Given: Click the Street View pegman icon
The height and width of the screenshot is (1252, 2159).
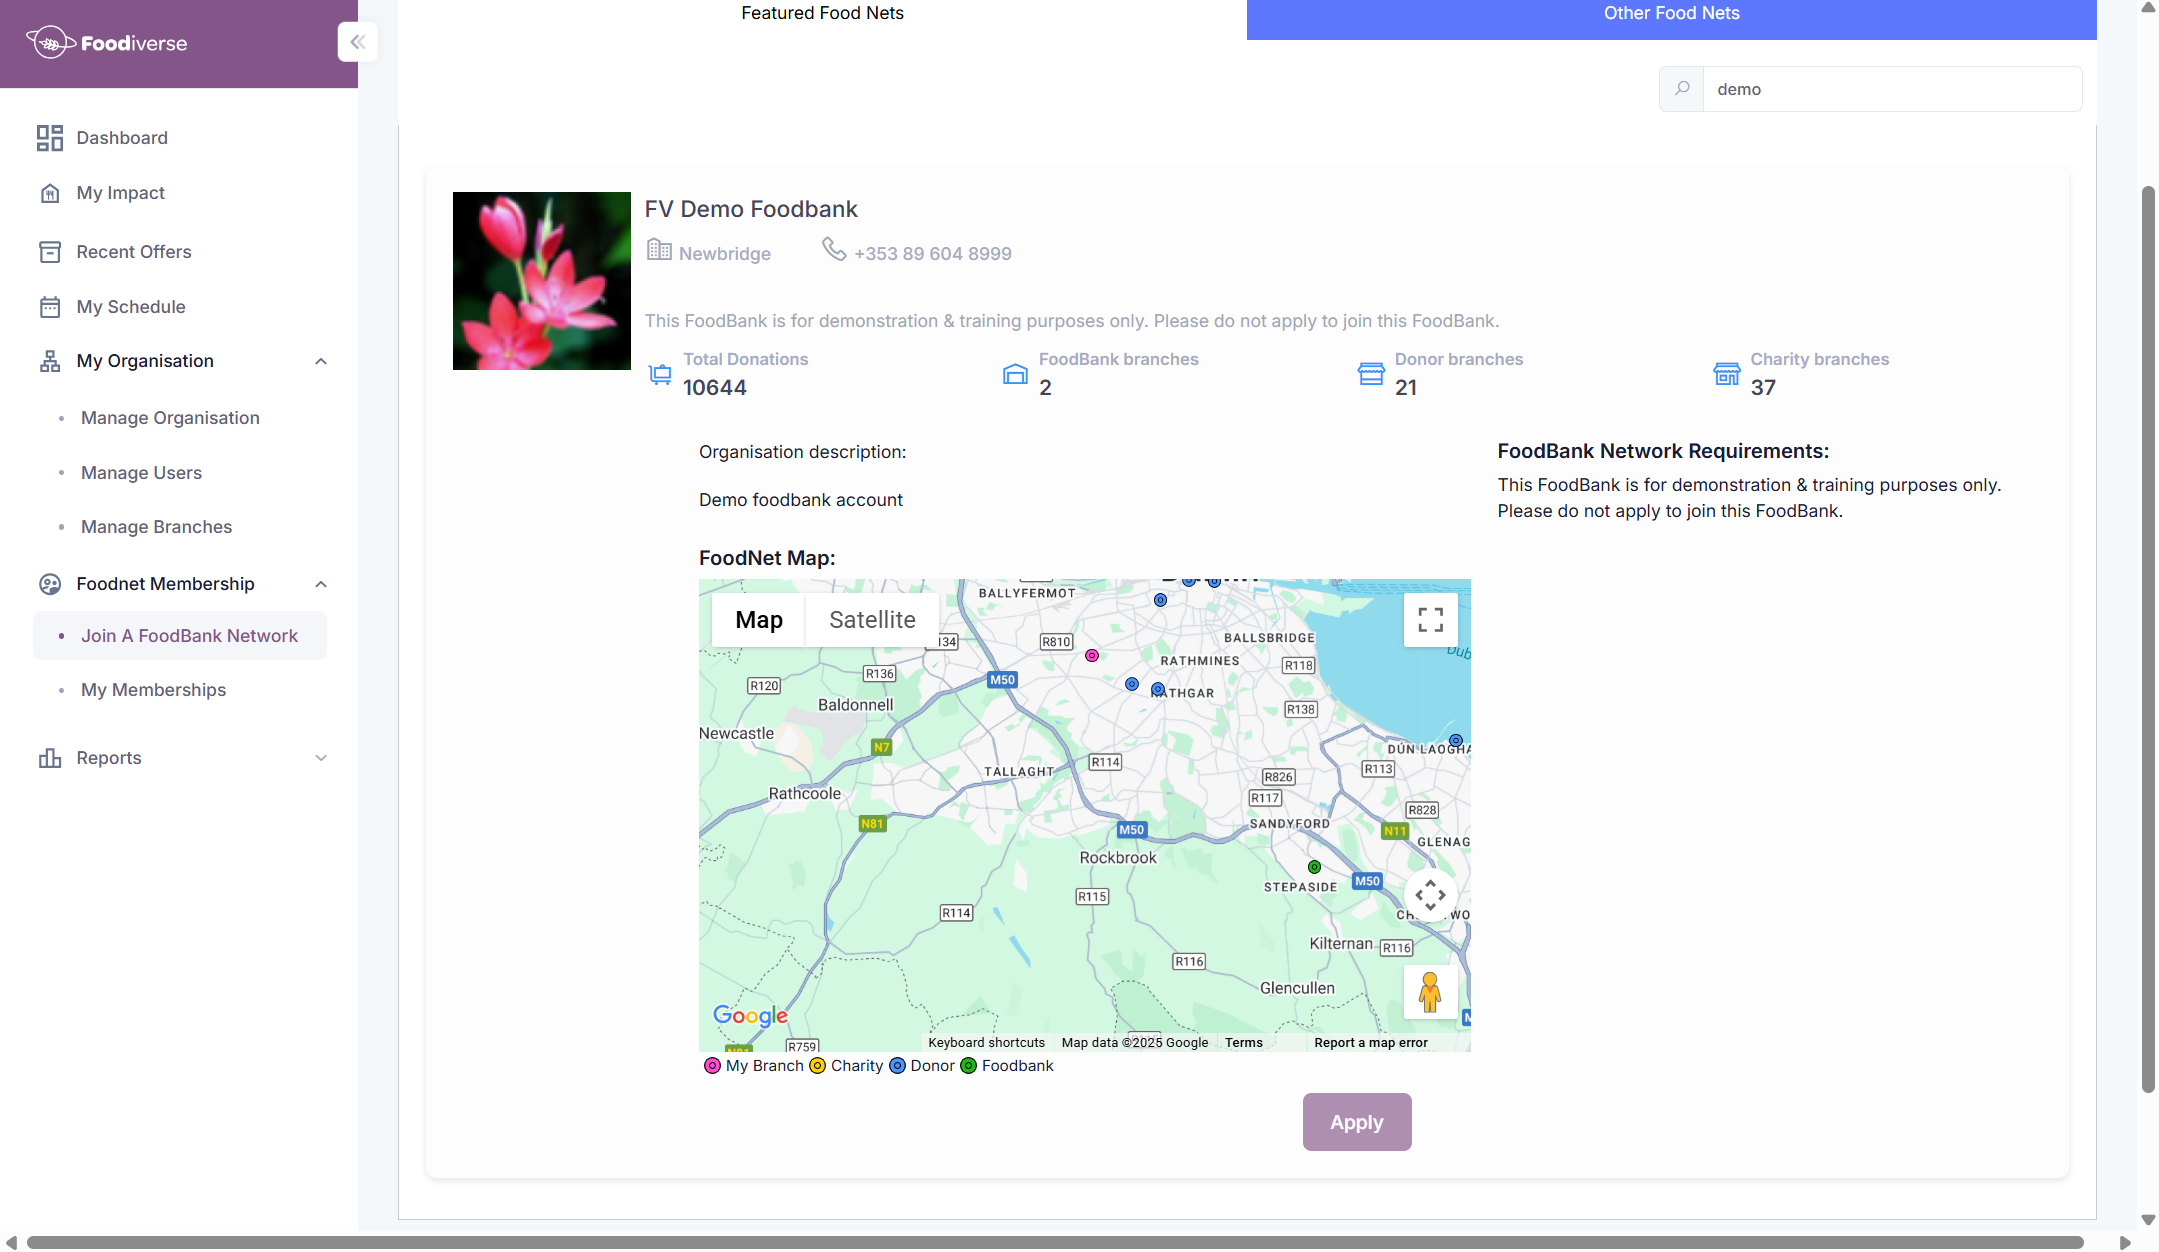Looking at the screenshot, I should pos(1430,992).
